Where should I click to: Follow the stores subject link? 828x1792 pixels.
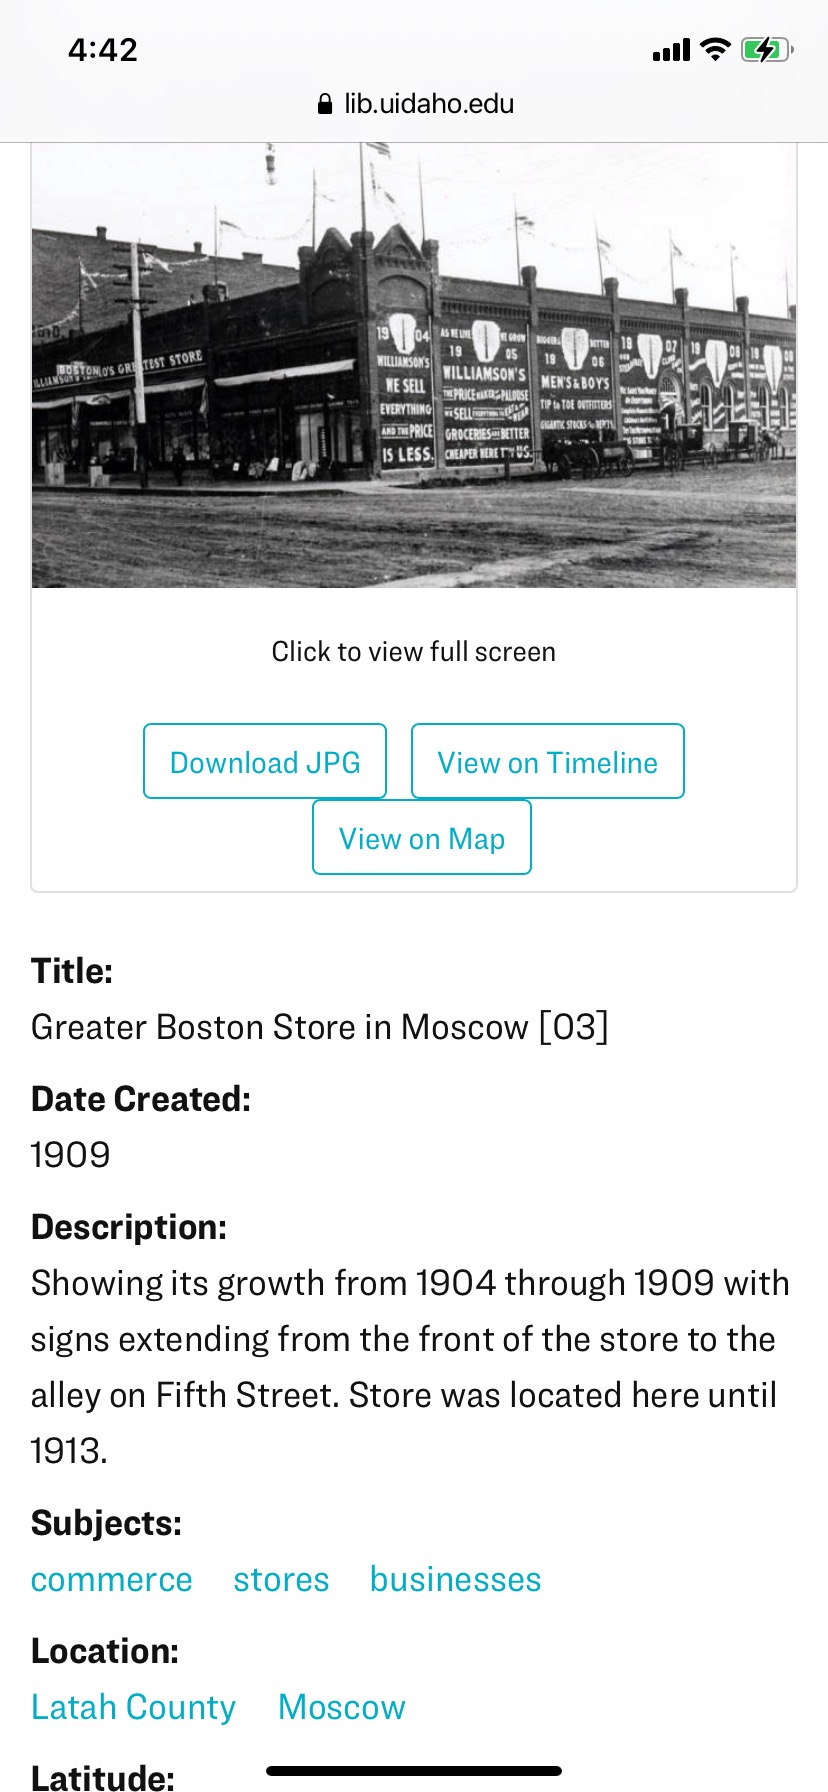(281, 1579)
